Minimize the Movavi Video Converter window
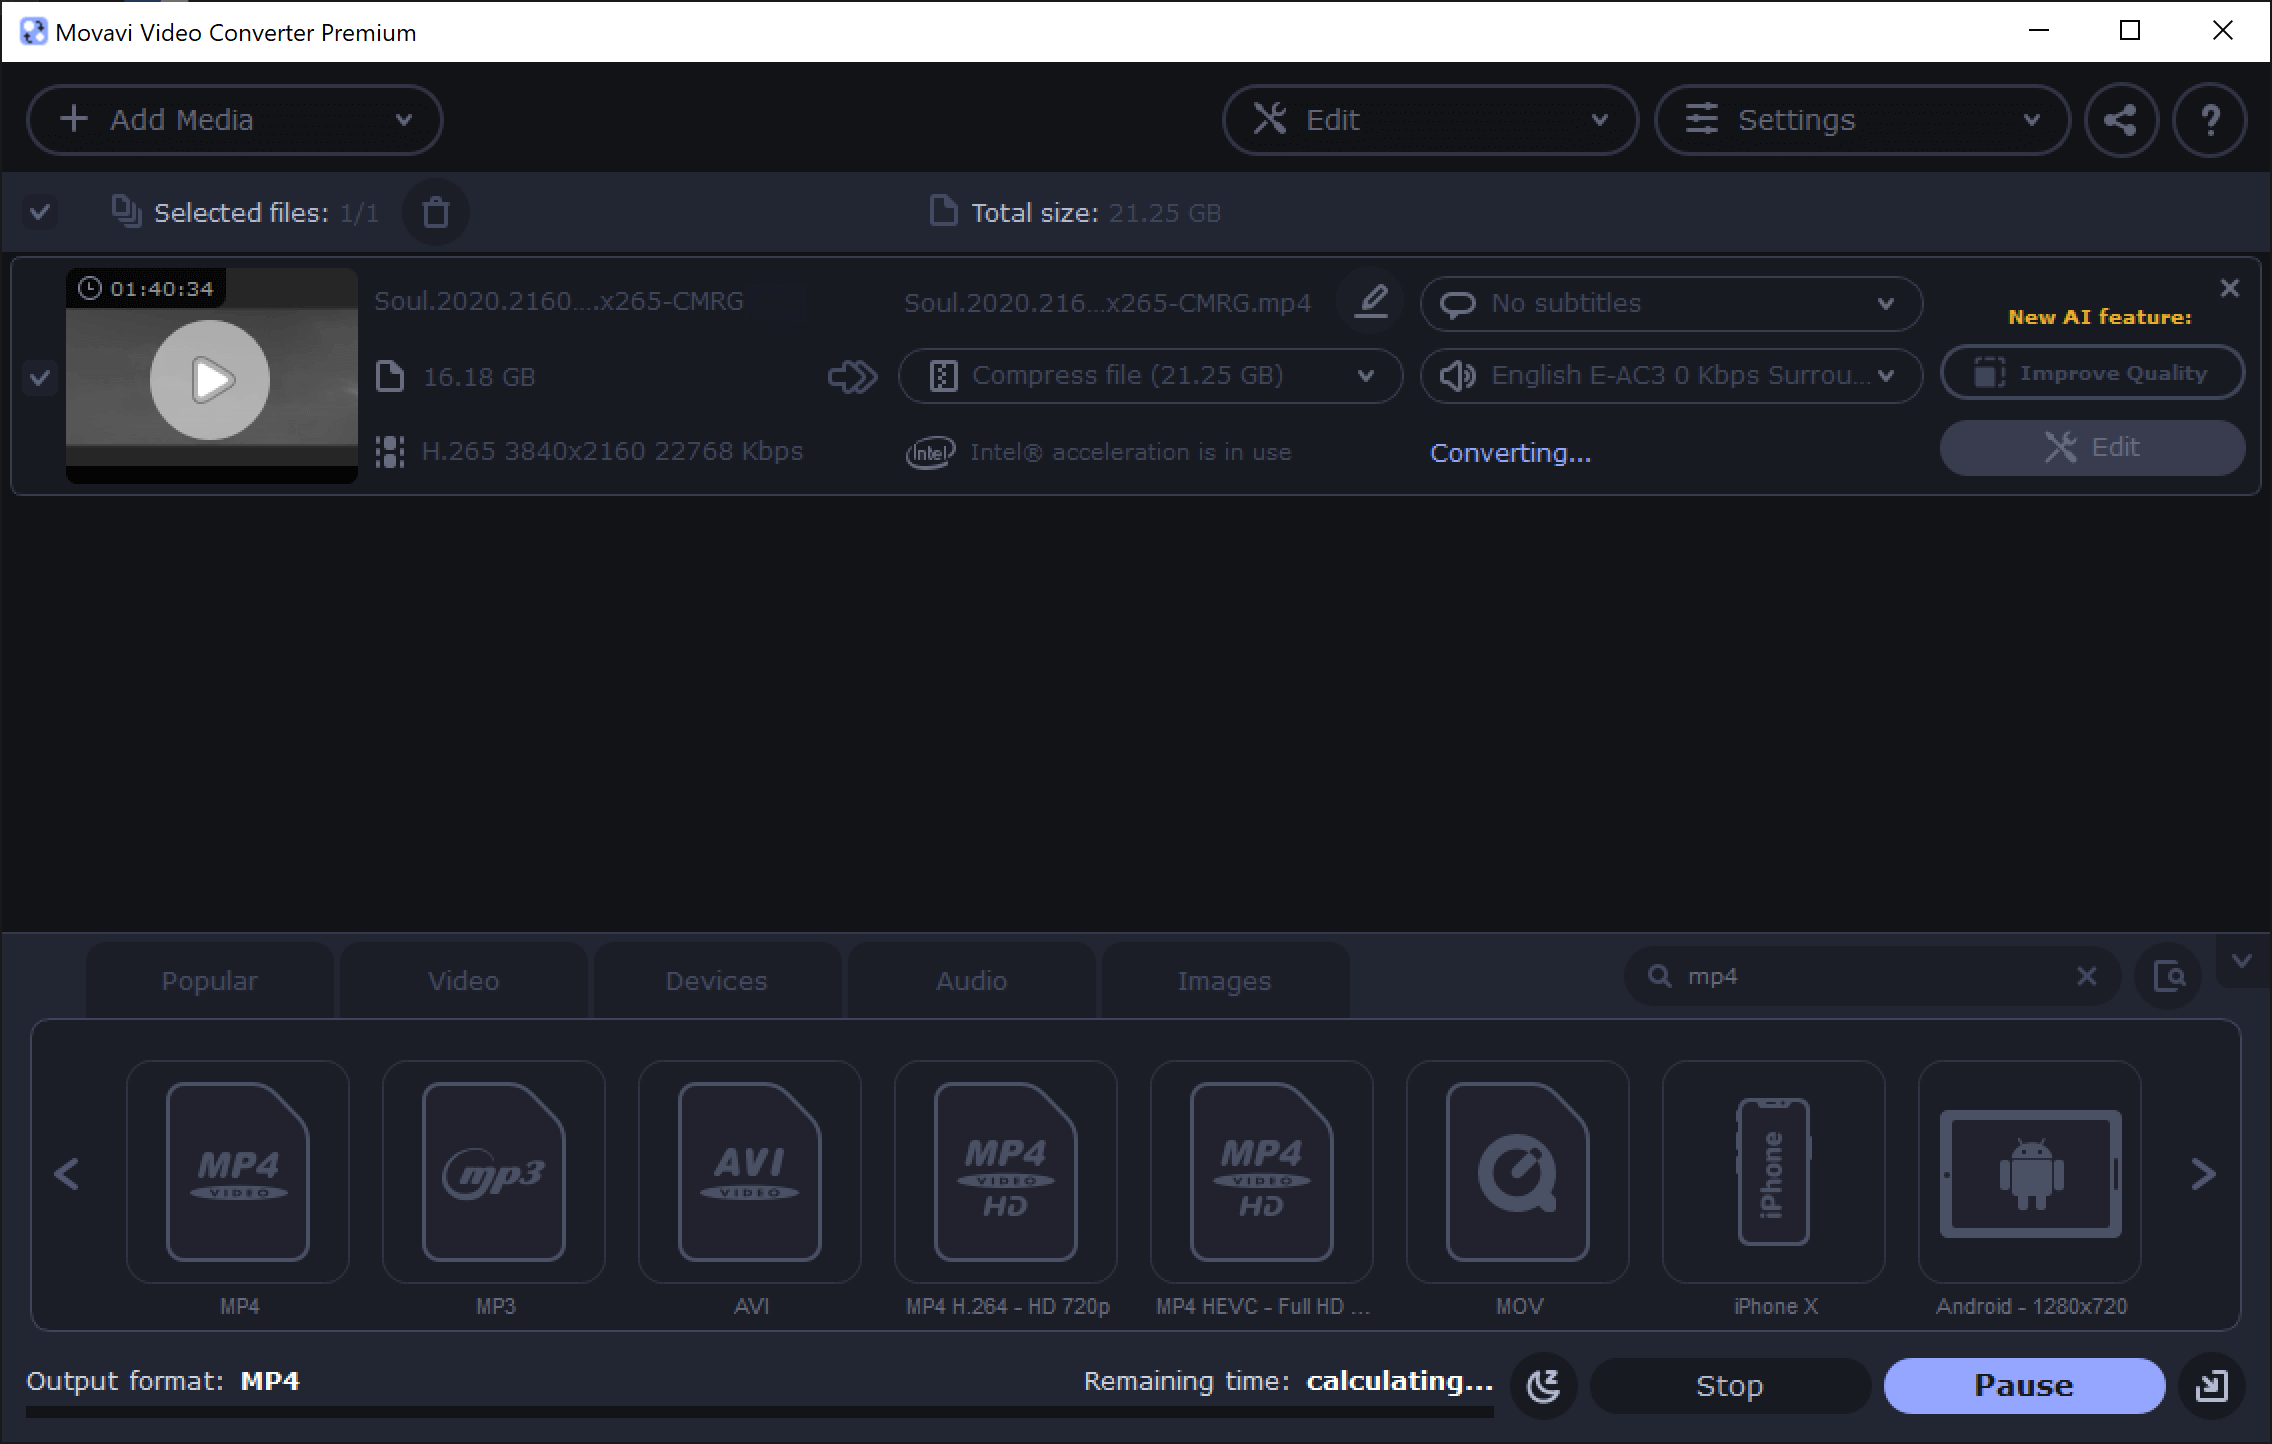Viewport: 2272px width, 1444px height. pos(2039,31)
